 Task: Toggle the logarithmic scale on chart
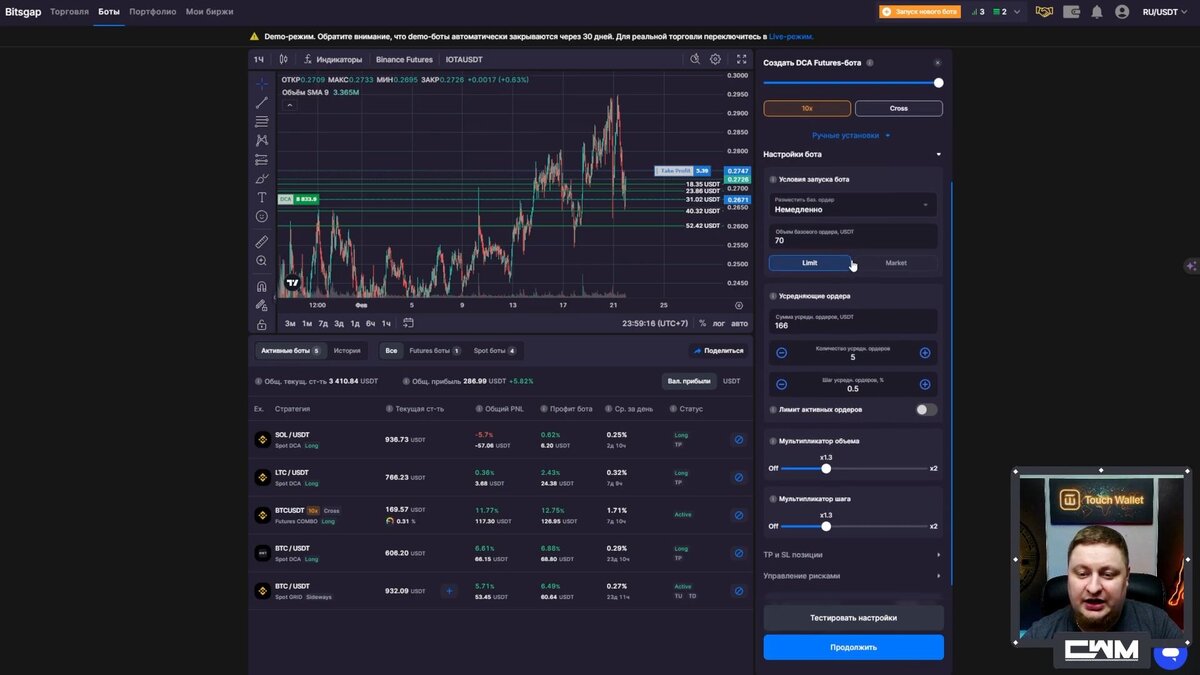point(719,323)
